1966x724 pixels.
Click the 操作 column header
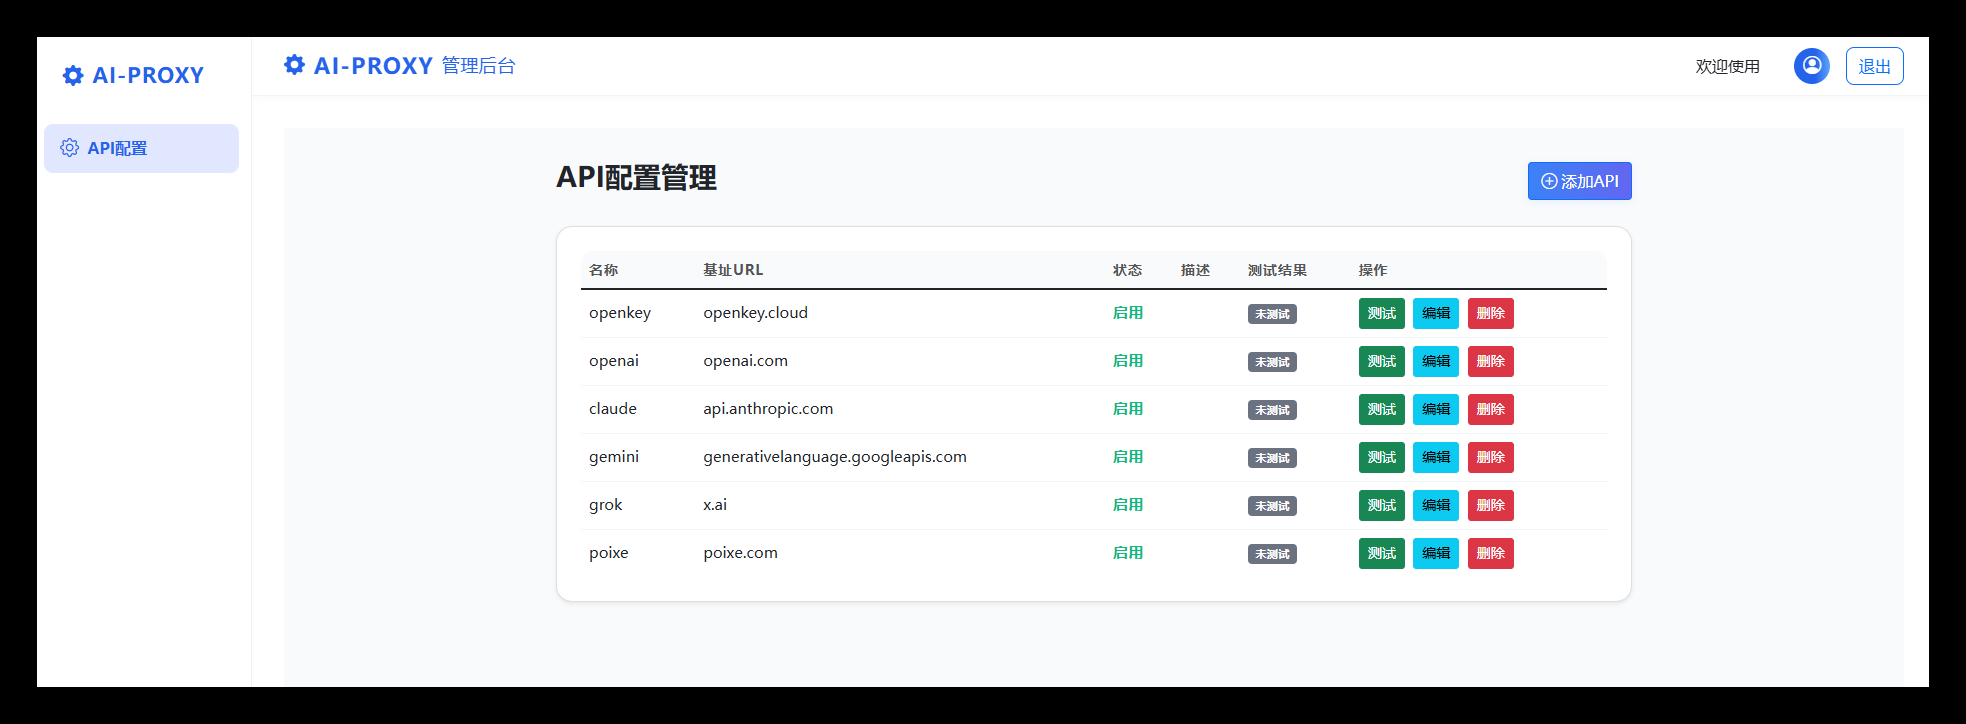(1373, 270)
